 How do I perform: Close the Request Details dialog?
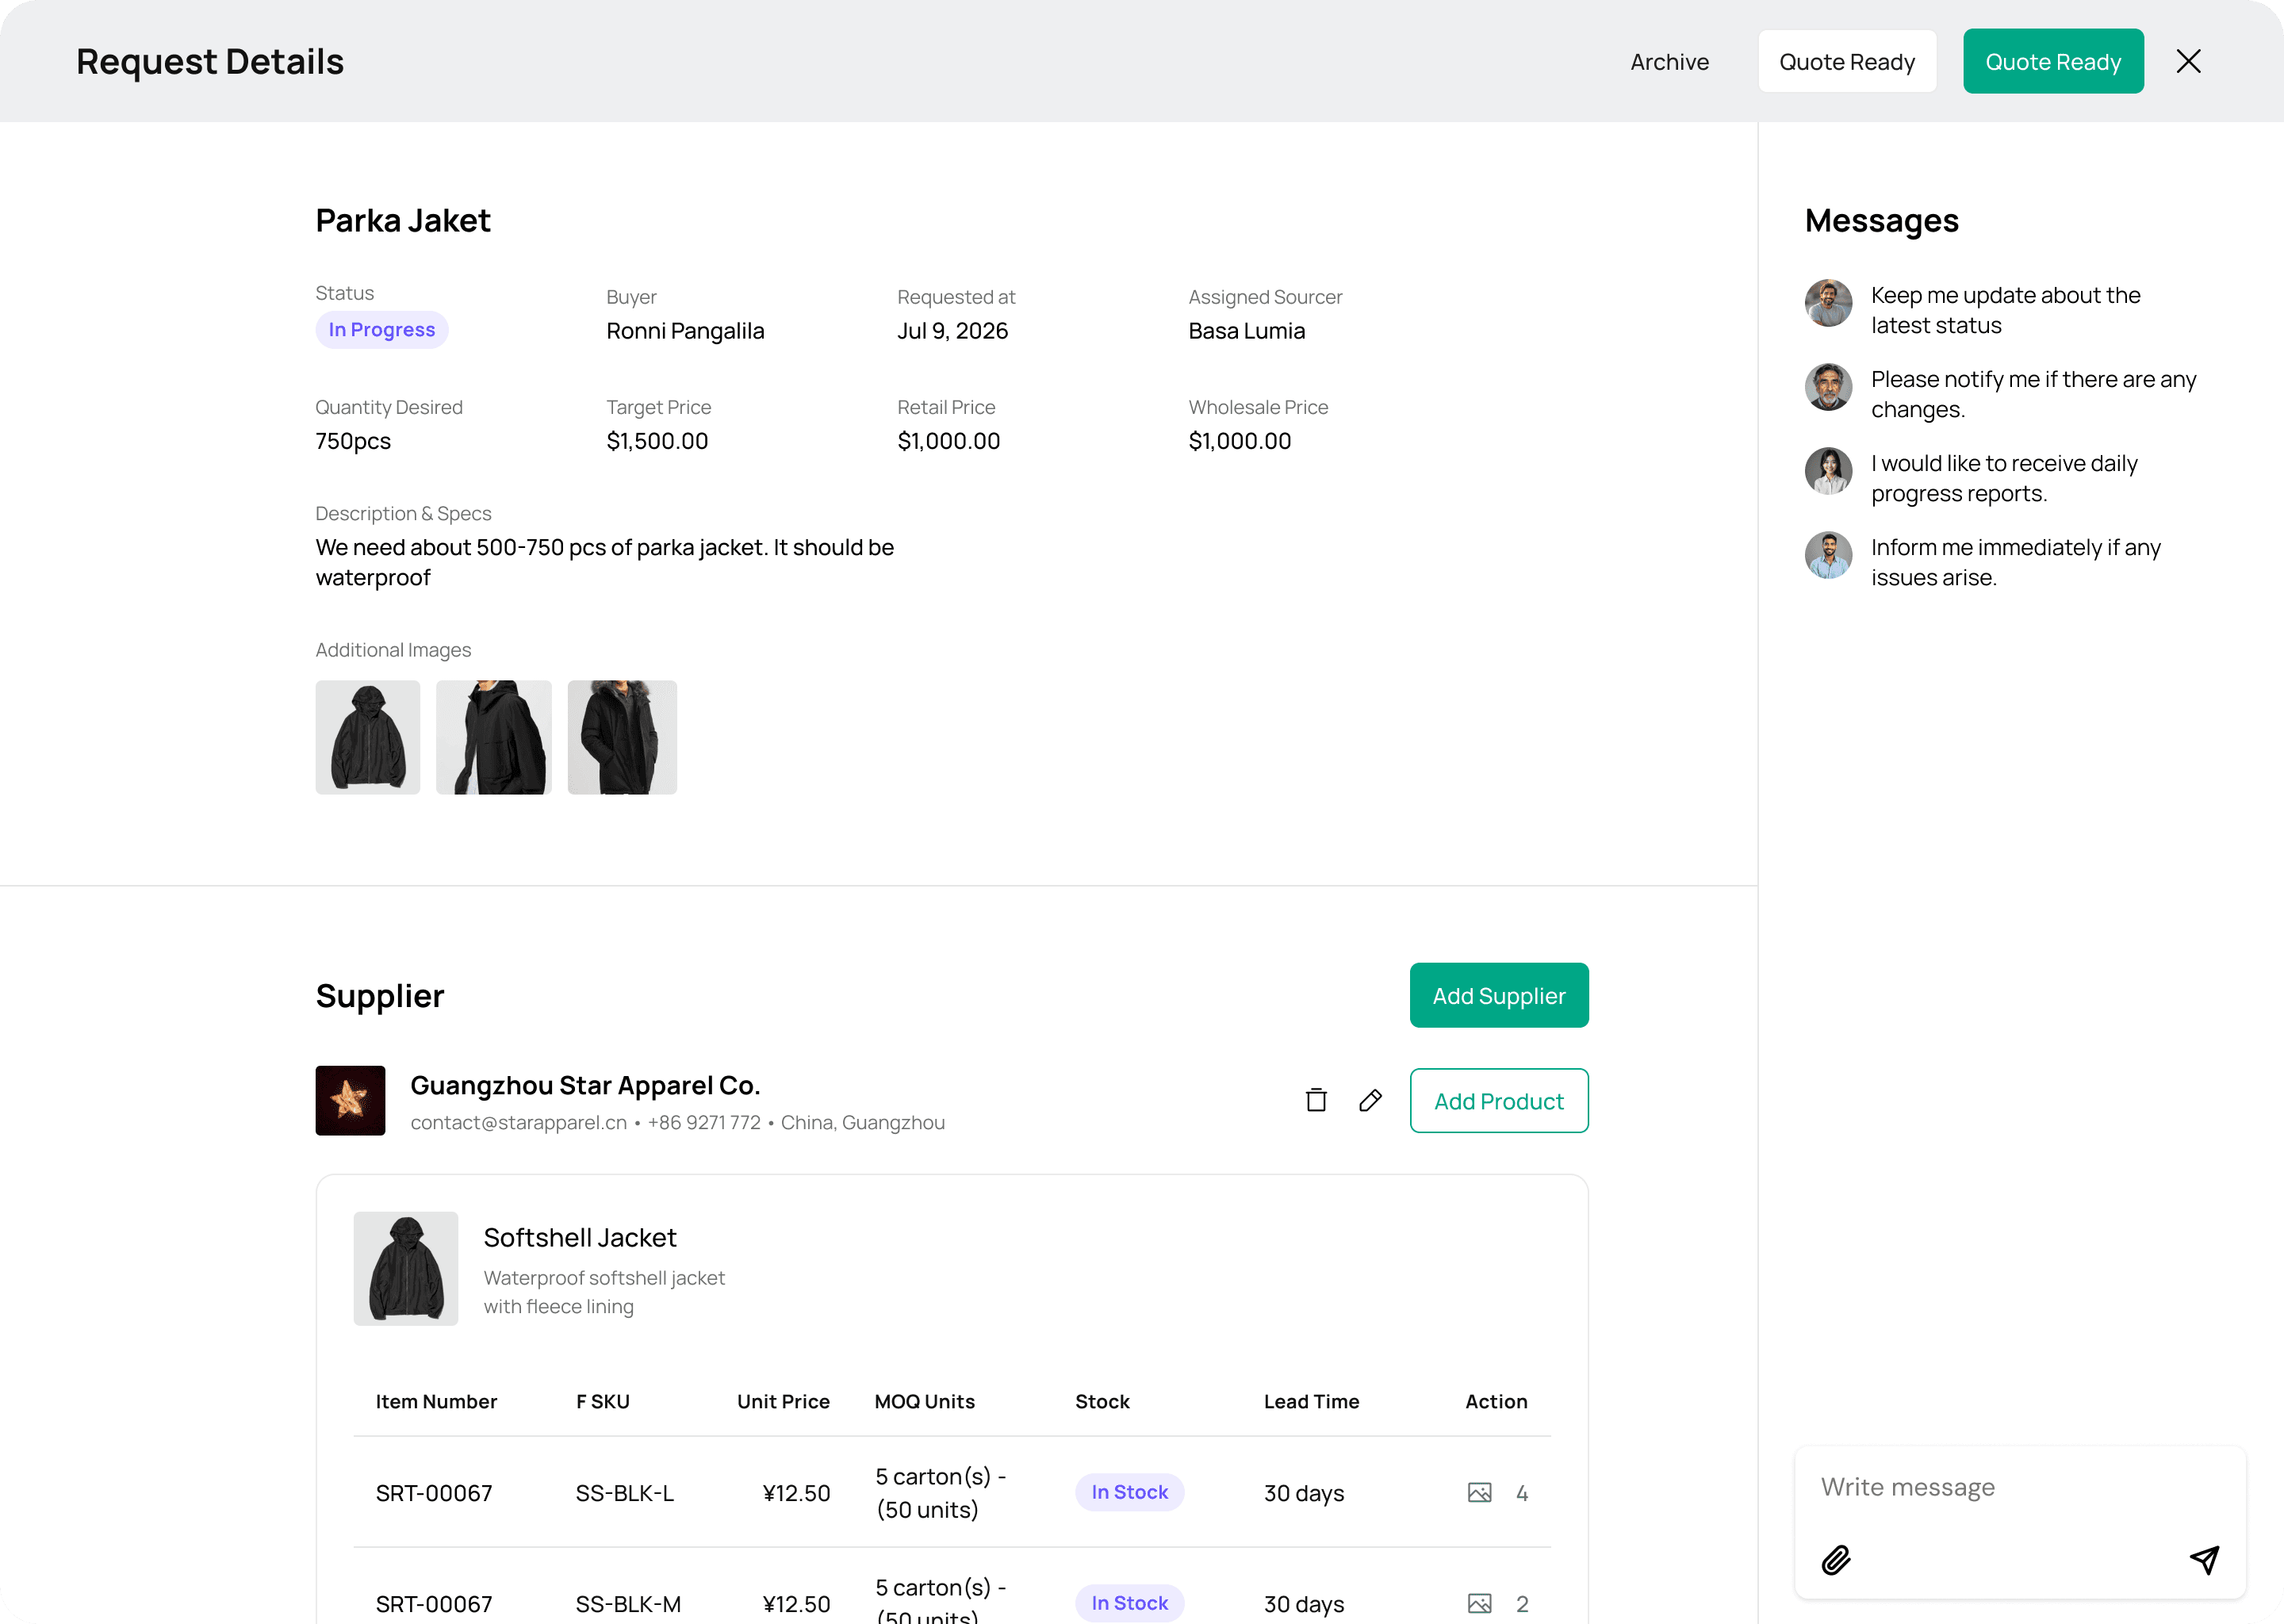tap(2188, 61)
